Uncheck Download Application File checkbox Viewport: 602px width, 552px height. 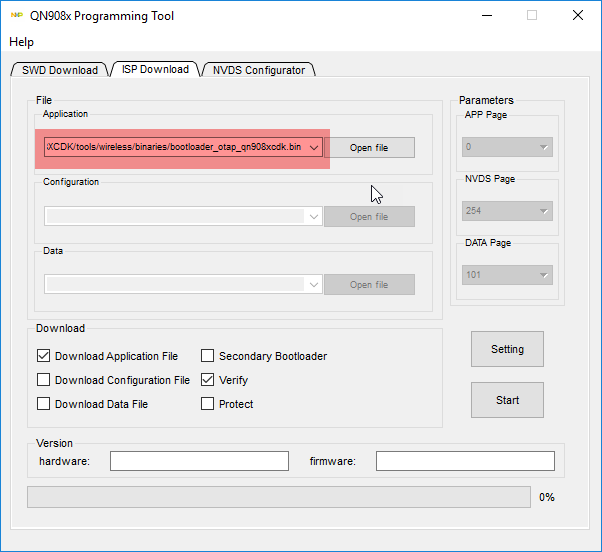pyautogui.click(x=44, y=356)
